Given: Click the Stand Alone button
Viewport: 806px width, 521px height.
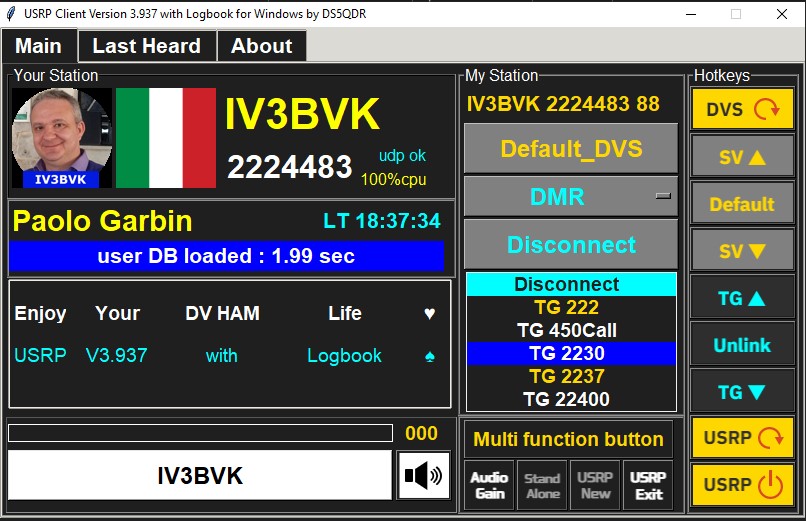Looking at the screenshot, I should pos(543,485).
